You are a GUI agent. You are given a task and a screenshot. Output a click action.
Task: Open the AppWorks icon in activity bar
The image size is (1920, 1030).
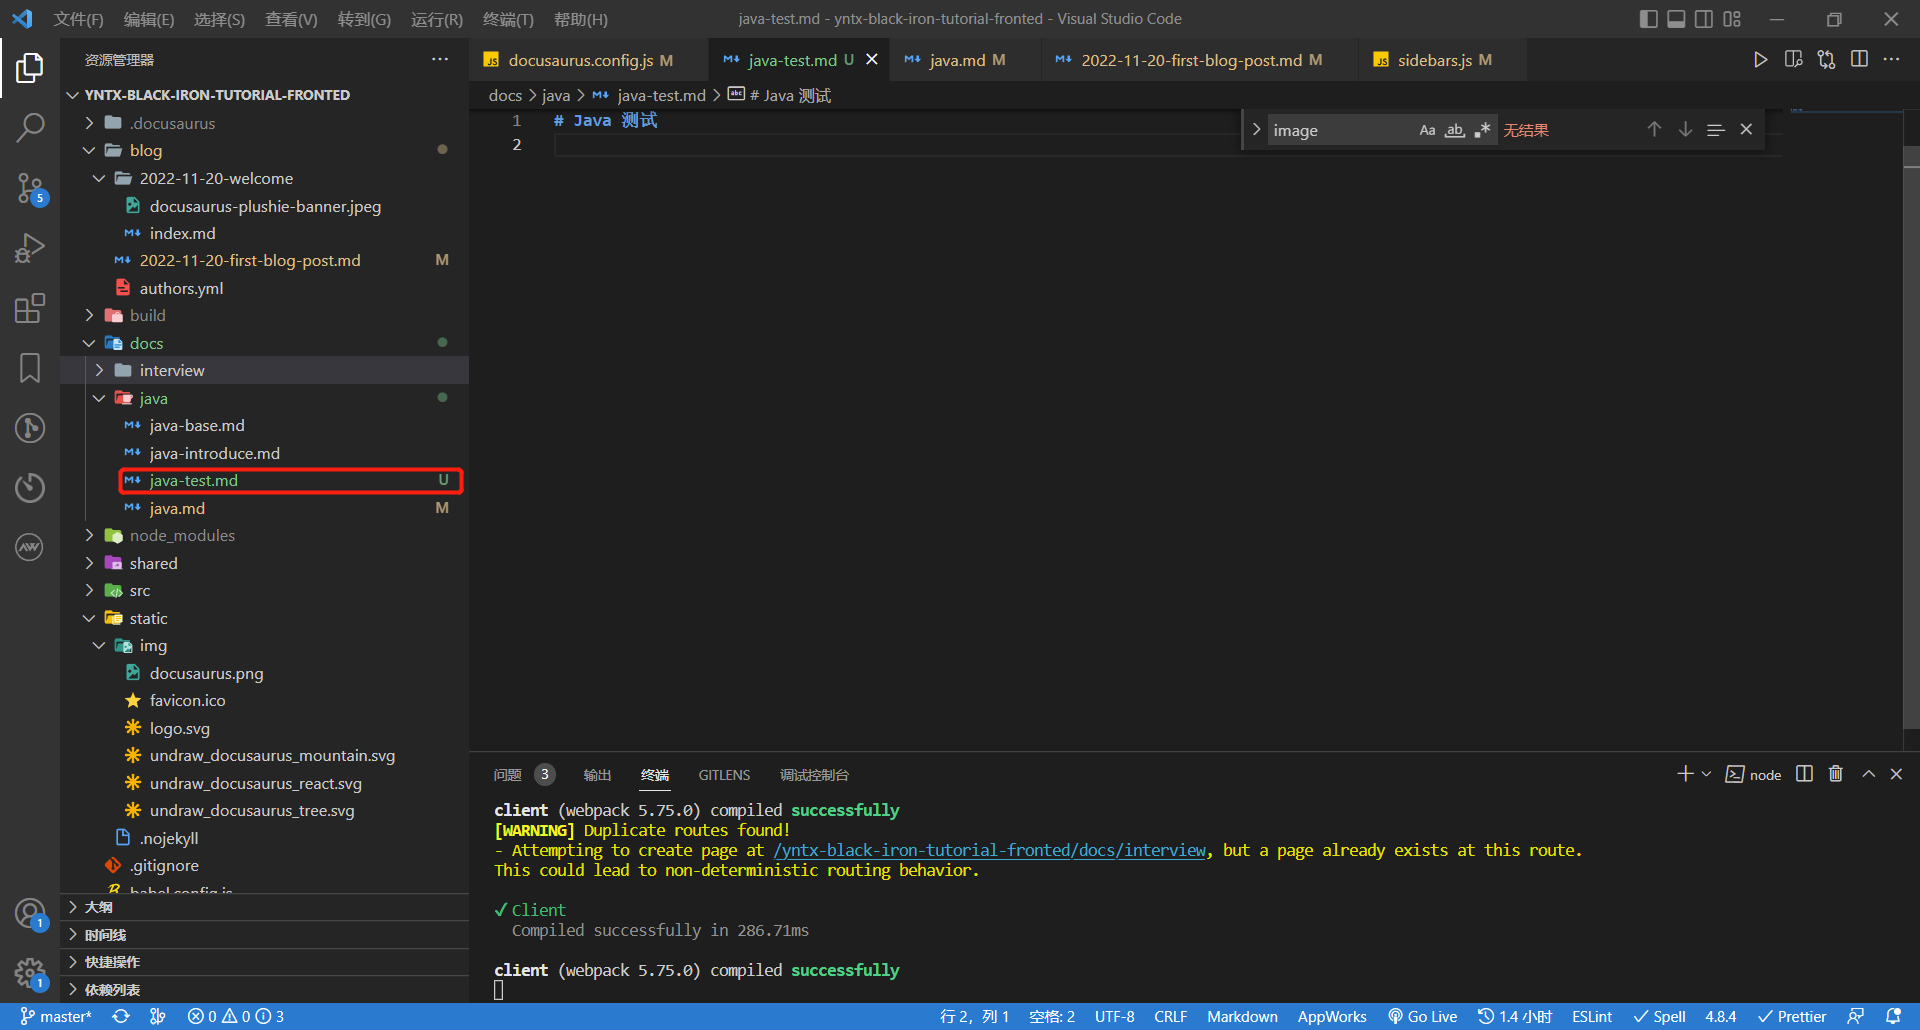30,547
